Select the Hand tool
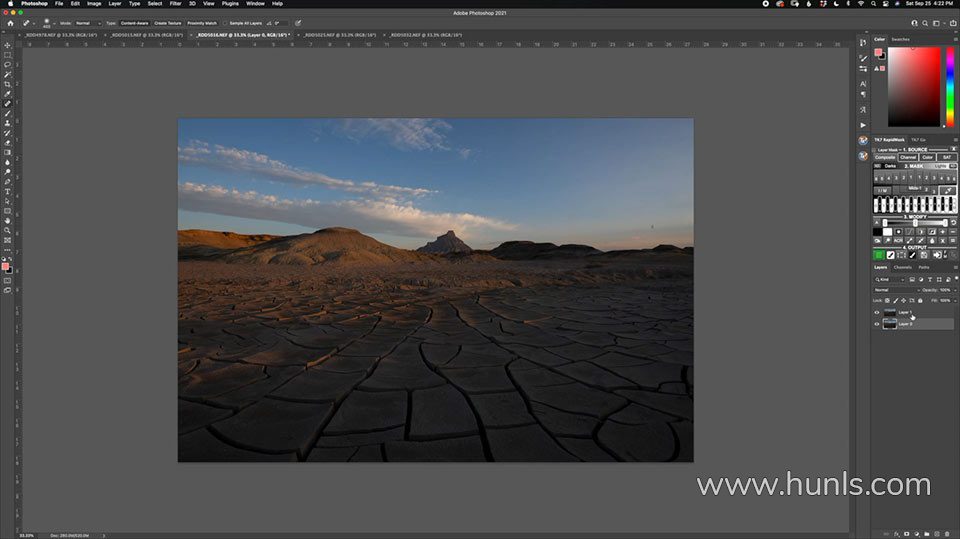The width and height of the screenshot is (960, 539). 8,220
